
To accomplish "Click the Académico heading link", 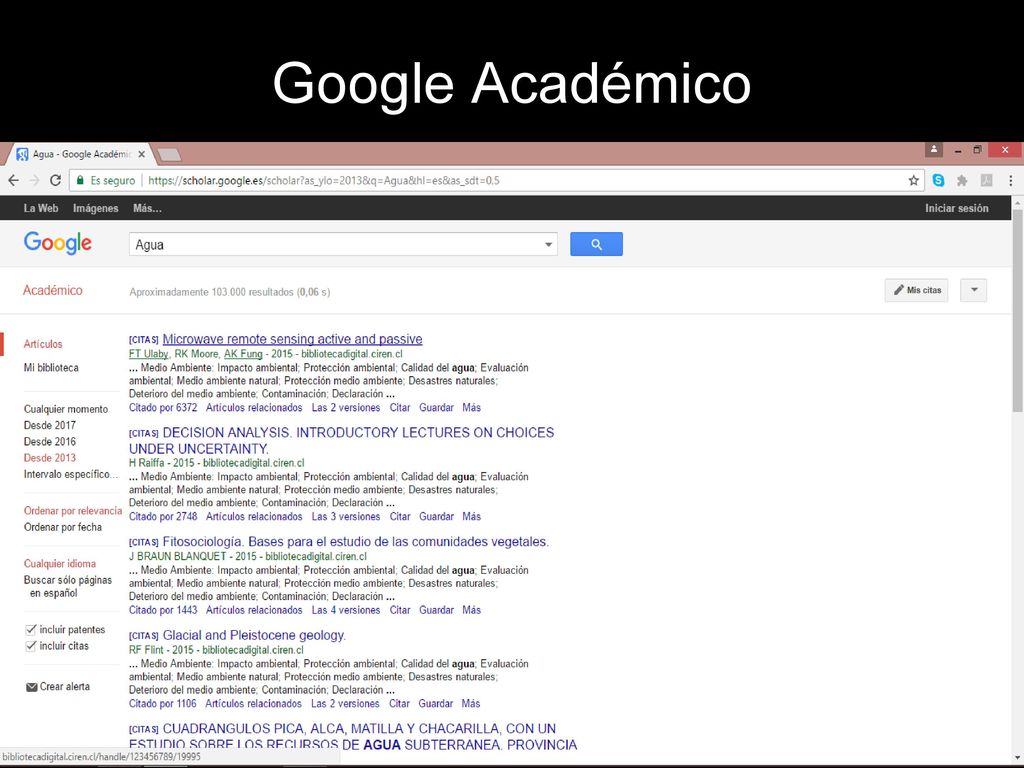I will tap(53, 291).
